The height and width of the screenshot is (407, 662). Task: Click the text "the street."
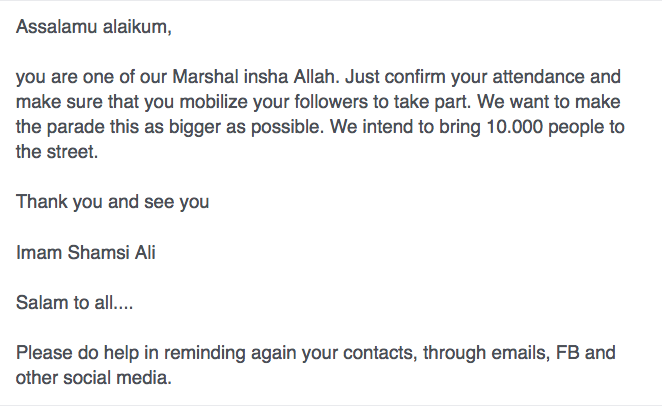(58, 154)
